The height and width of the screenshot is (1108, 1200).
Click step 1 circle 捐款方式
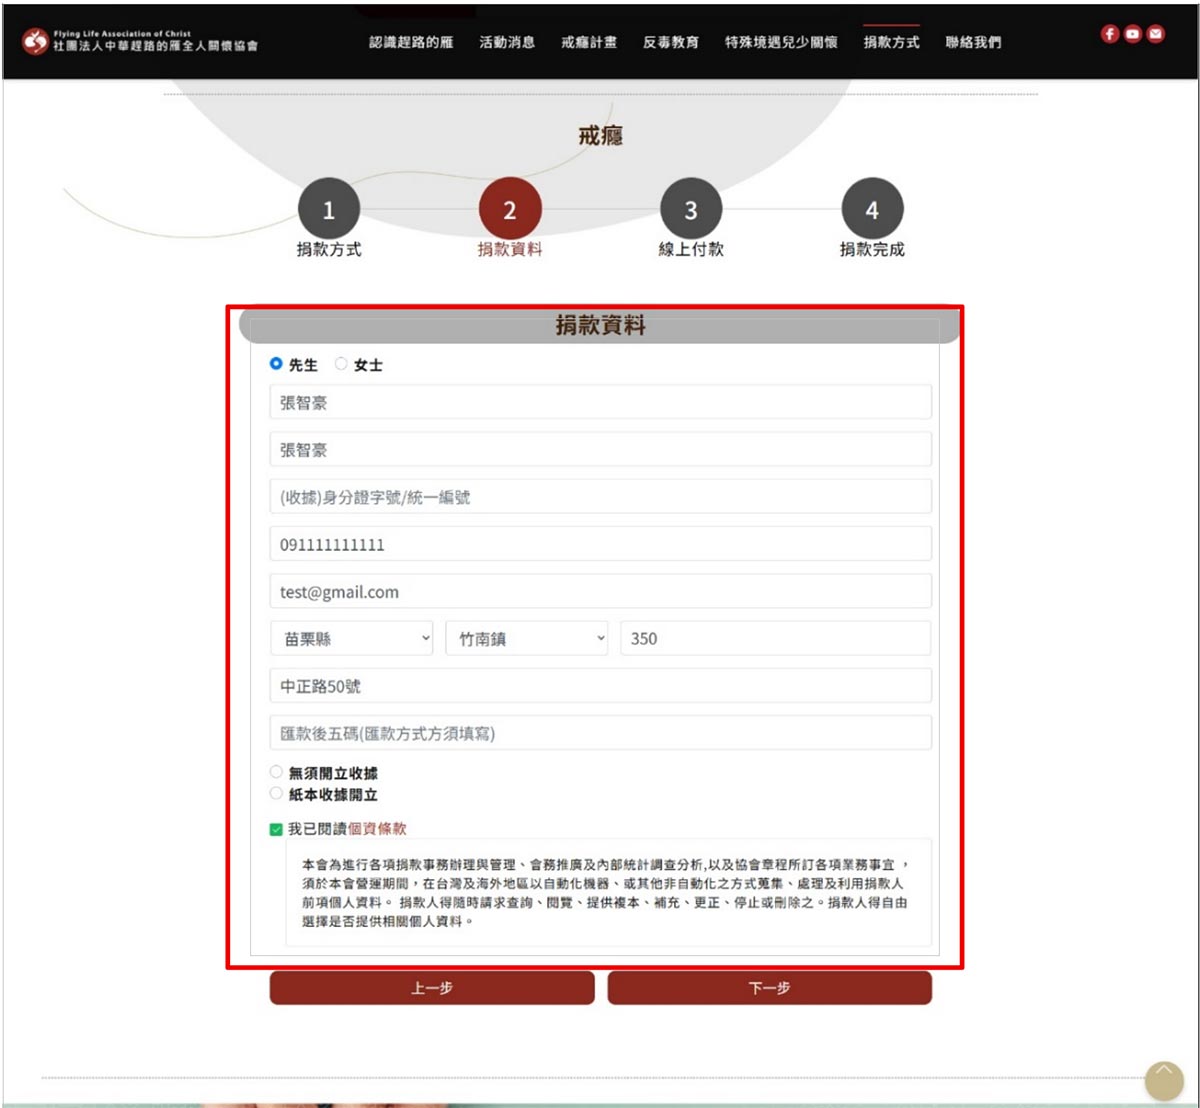click(x=328, y=210)
